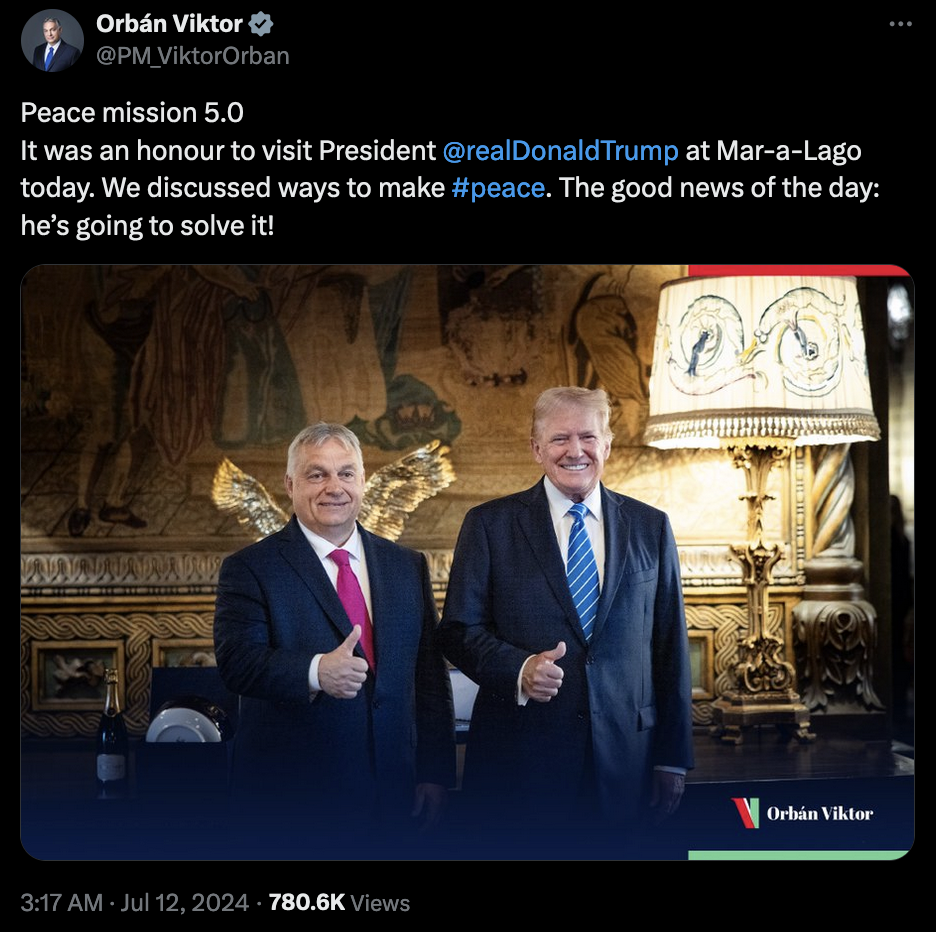
Task: Follow the #peace hashtag link
Action: (498, 188)
